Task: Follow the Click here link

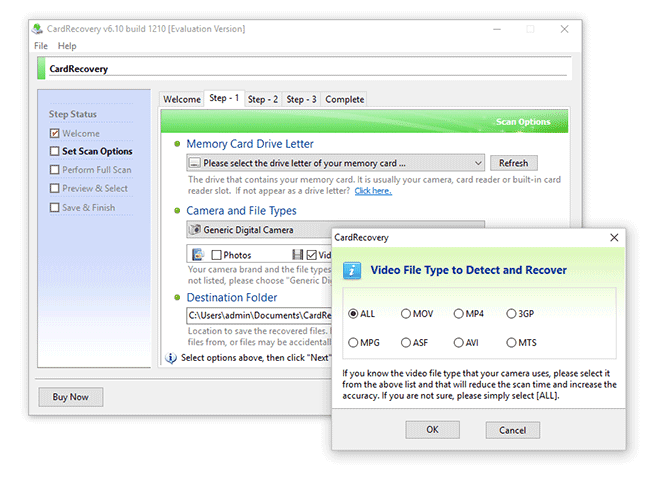Action: [373, 191]
